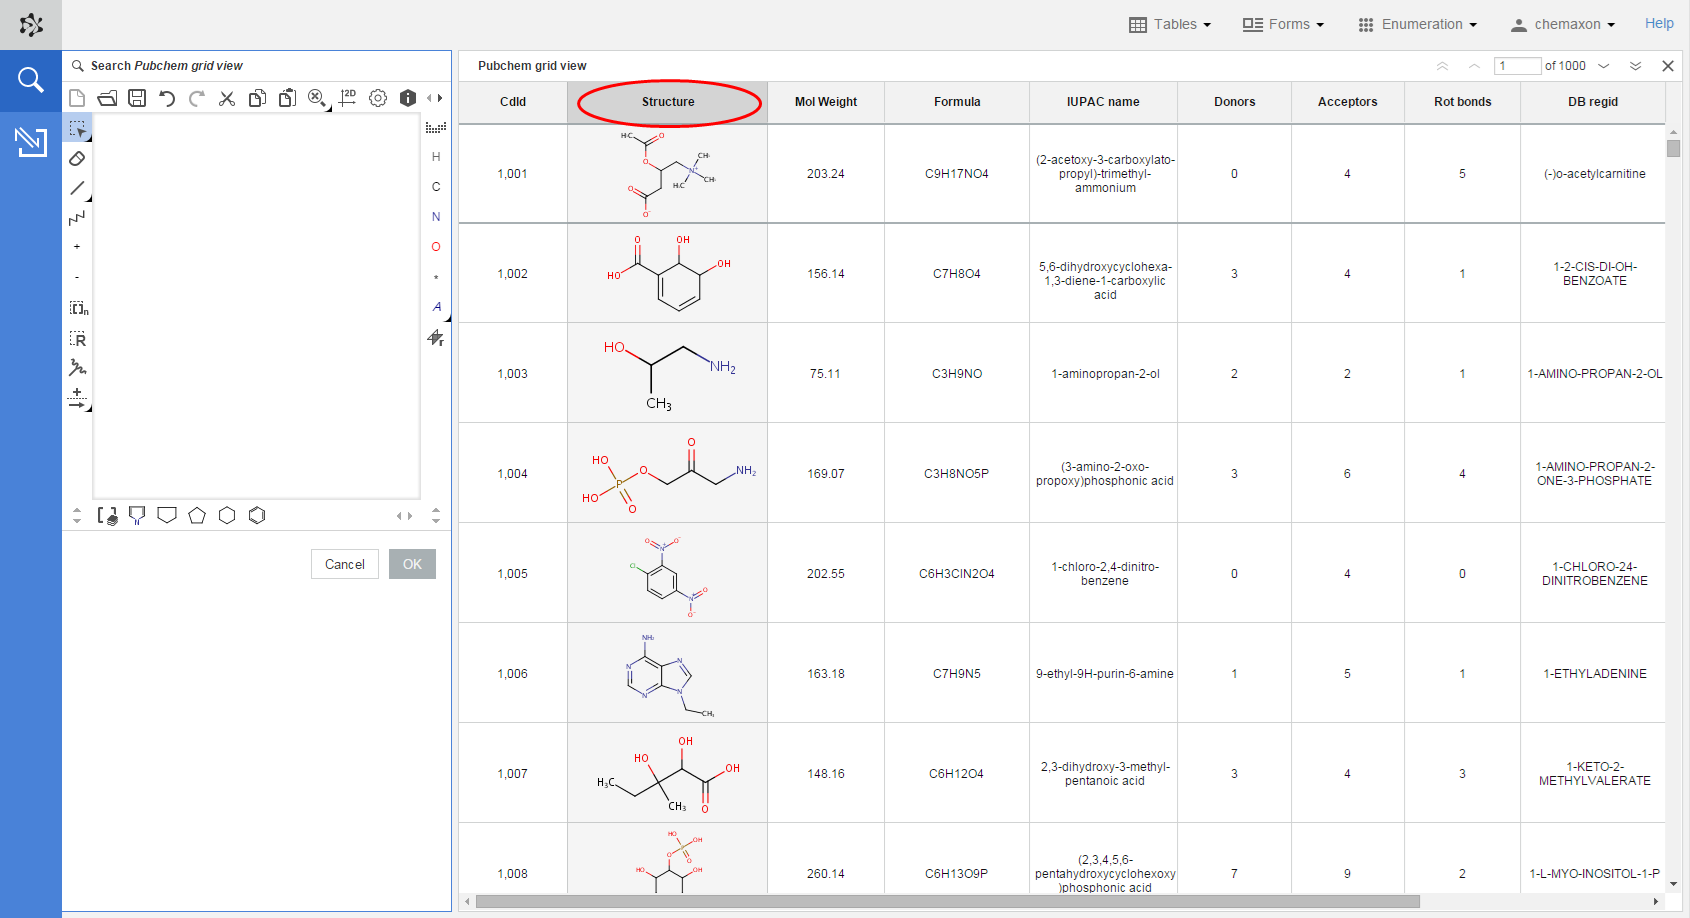Image resolution: width=1690 pixels, height=918 pixels.
Task: Choose the Chain drawing tool
Action: point(78,218)
